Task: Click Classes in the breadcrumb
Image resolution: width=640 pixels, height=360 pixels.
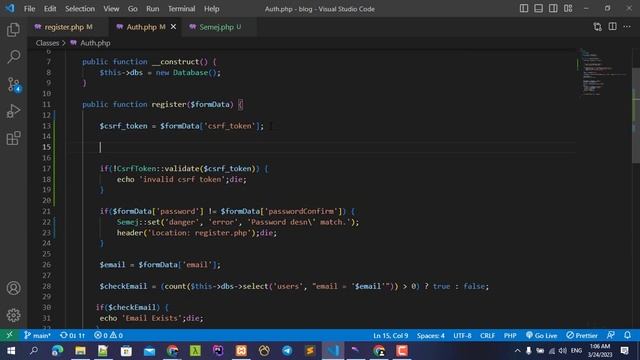Action: 47,43
